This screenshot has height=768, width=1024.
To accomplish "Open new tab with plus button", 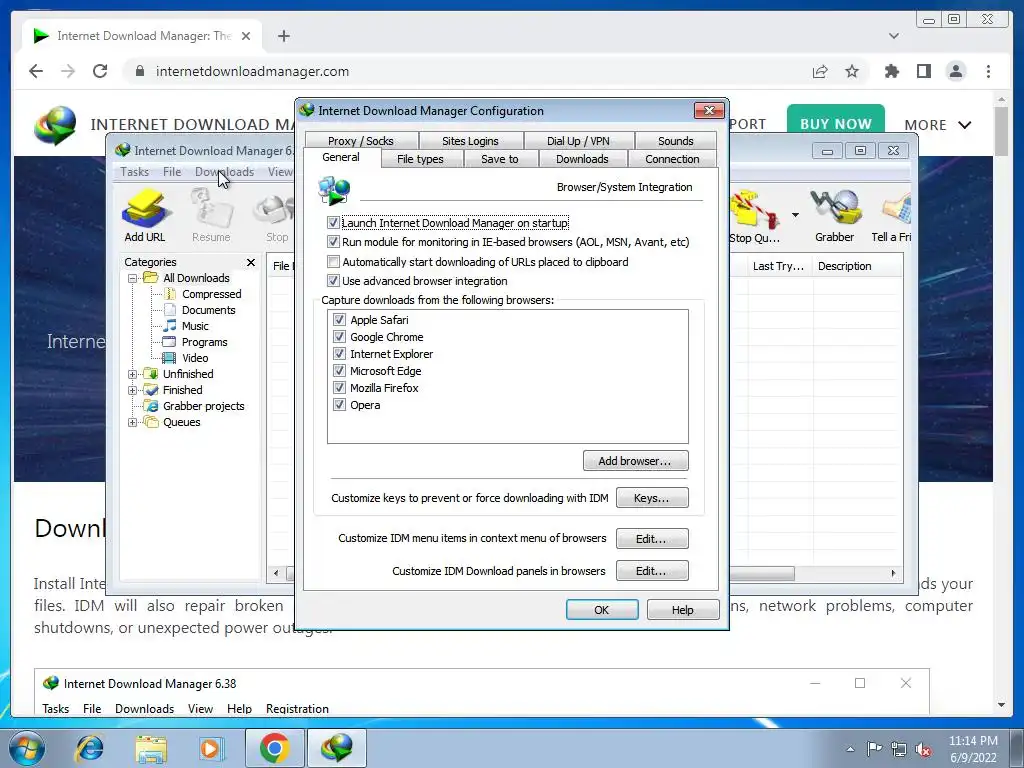I will [283, 36].
